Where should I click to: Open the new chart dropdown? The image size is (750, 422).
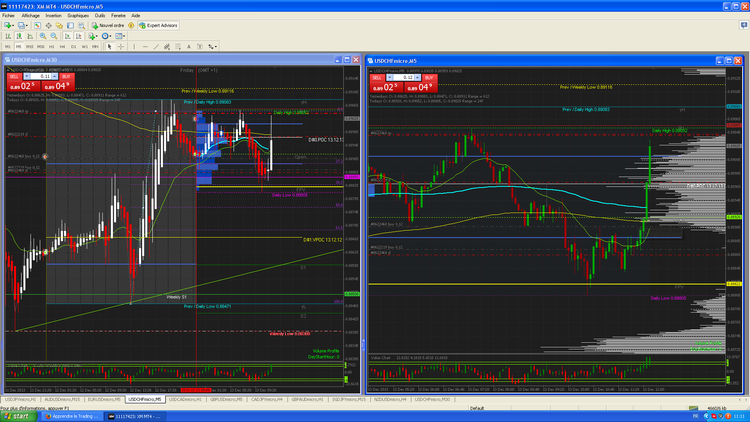point(10,25)
